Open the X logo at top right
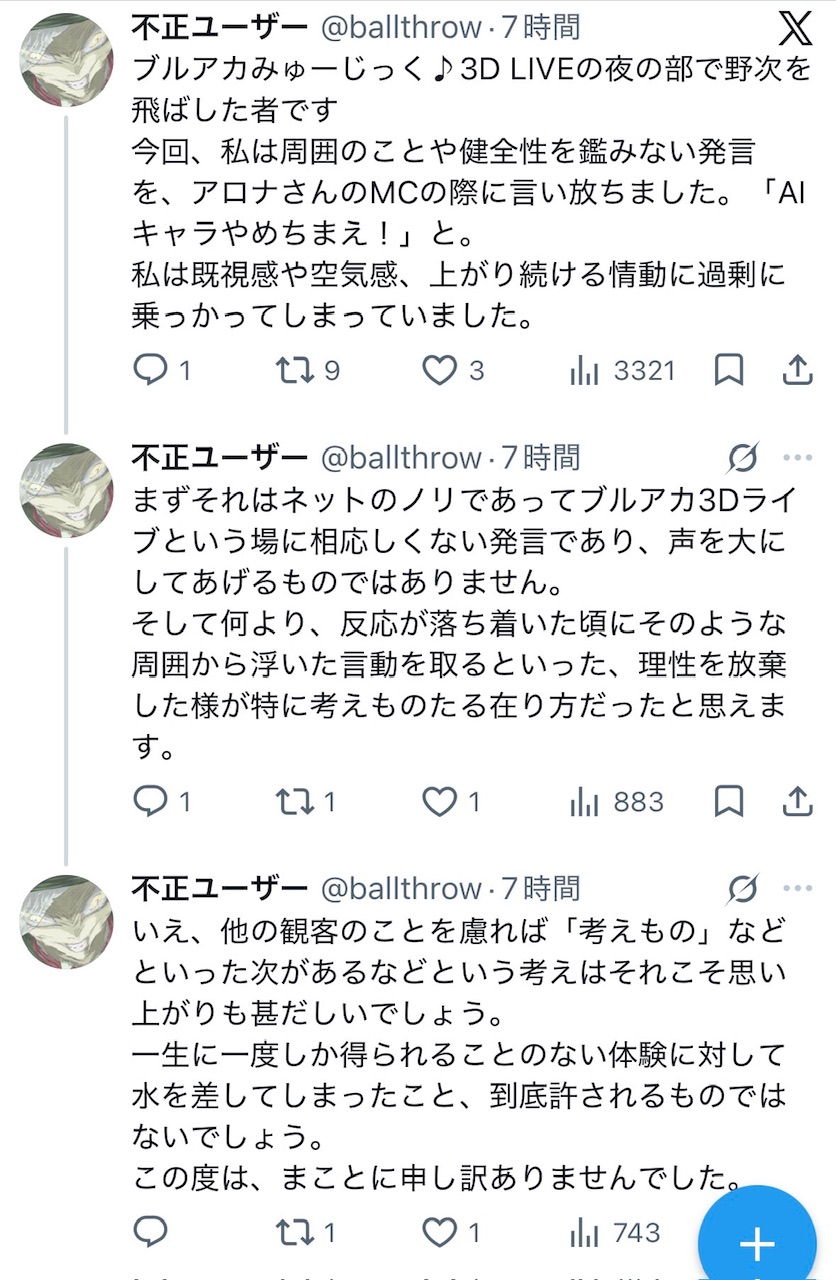This screenshot has width=836, height=1280. (795, 30)
